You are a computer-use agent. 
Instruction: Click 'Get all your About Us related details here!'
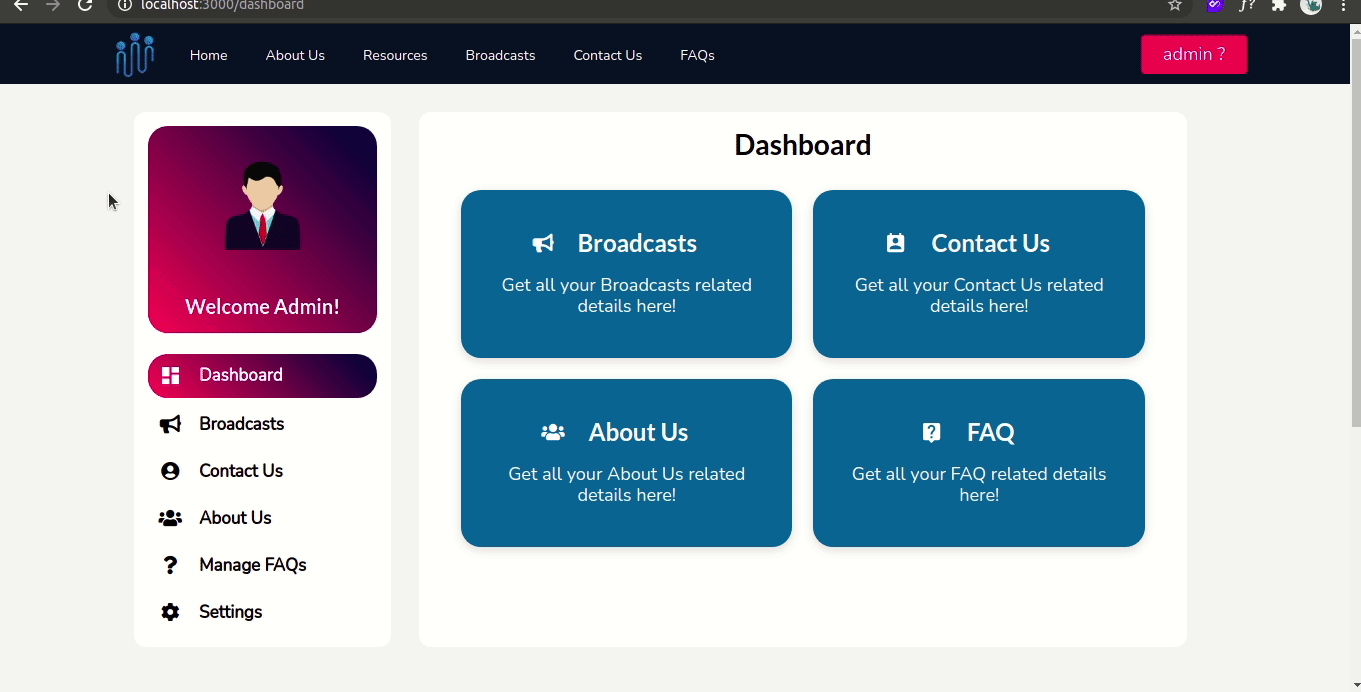click(627, 484)
